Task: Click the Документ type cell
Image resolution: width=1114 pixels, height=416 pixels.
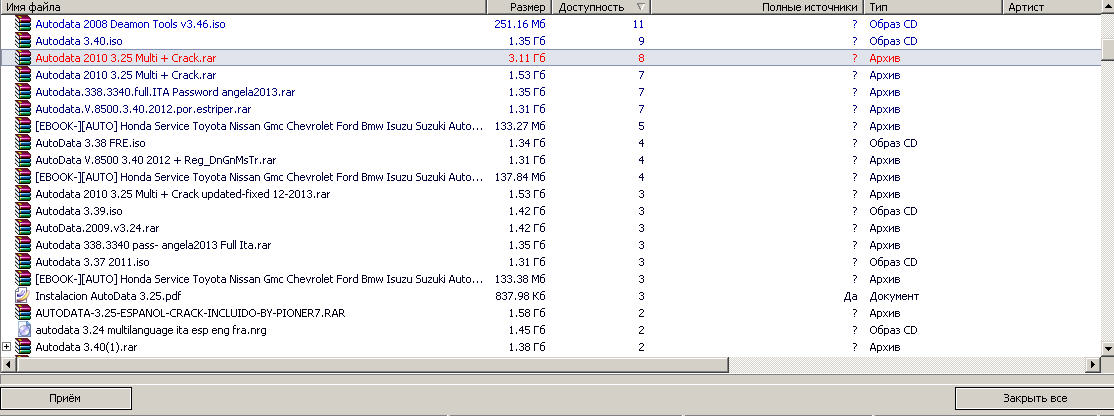Action: (894, 297)
